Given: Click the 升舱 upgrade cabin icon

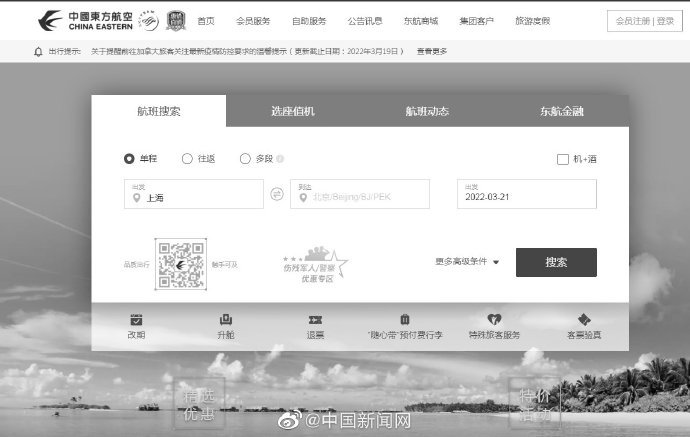Looking at the screenshot, I should pos(225,320).
